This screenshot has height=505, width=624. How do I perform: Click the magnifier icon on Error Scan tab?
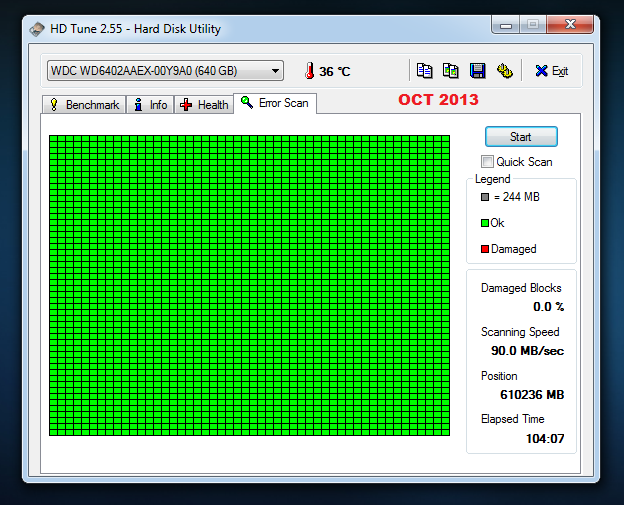247,102
